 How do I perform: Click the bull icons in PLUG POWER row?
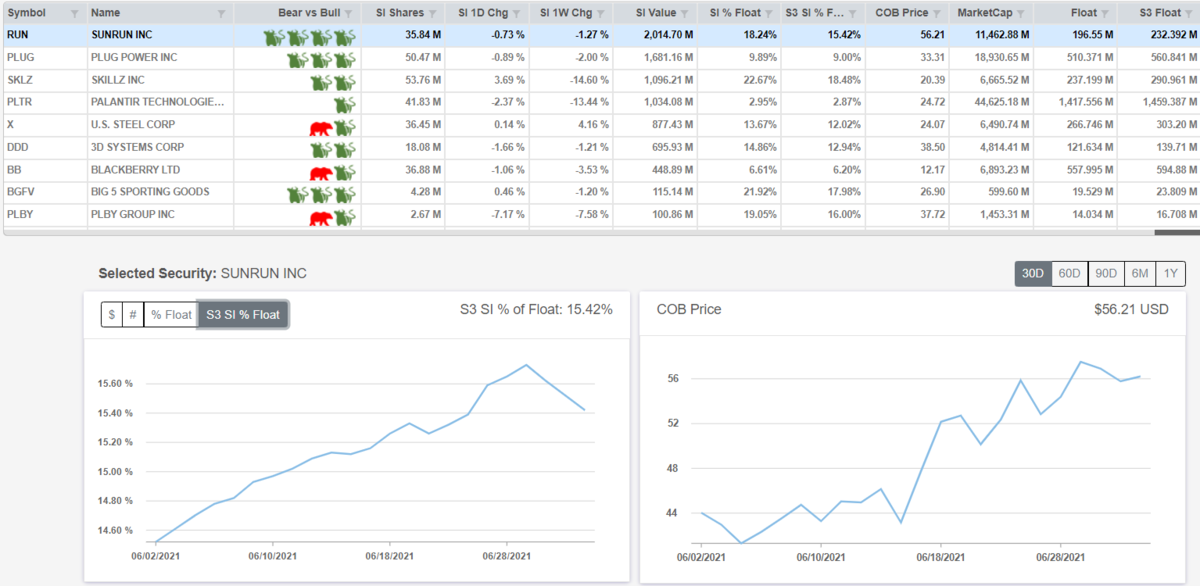click(322, 58)
